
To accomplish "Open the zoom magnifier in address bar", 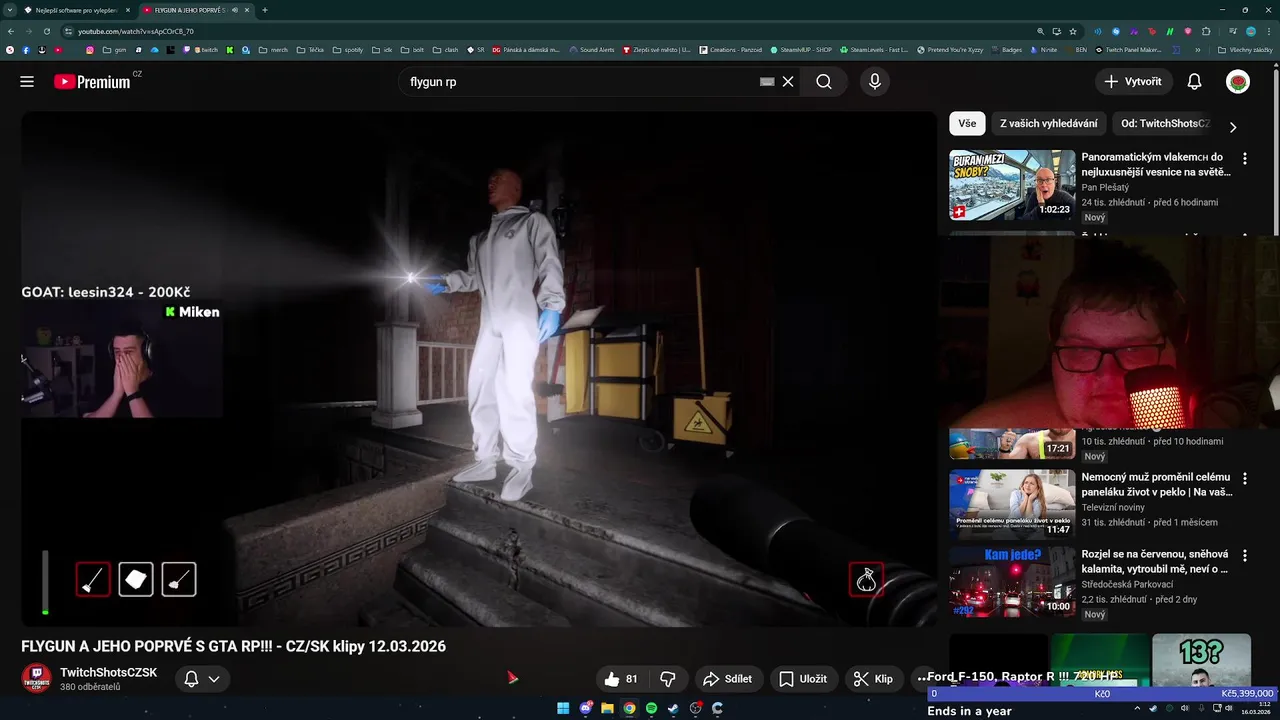I will (x=1041, y=31).
